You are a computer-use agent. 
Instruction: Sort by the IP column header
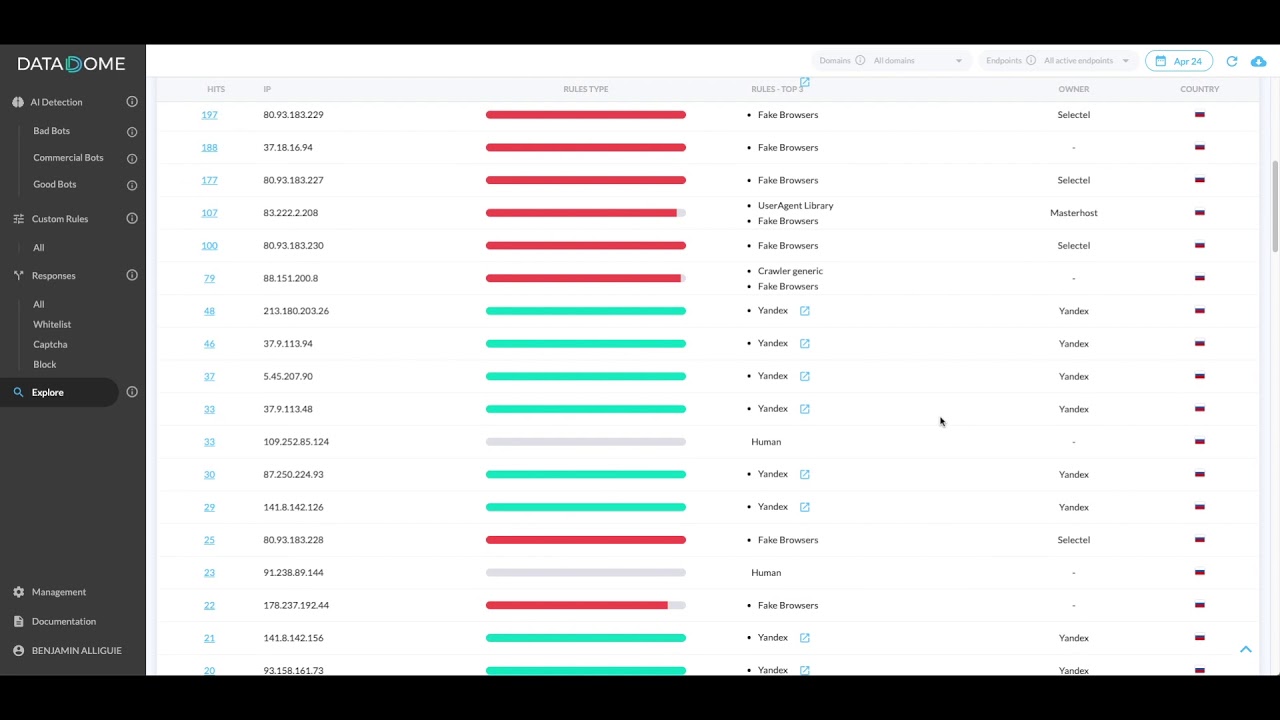pos(267,89)
